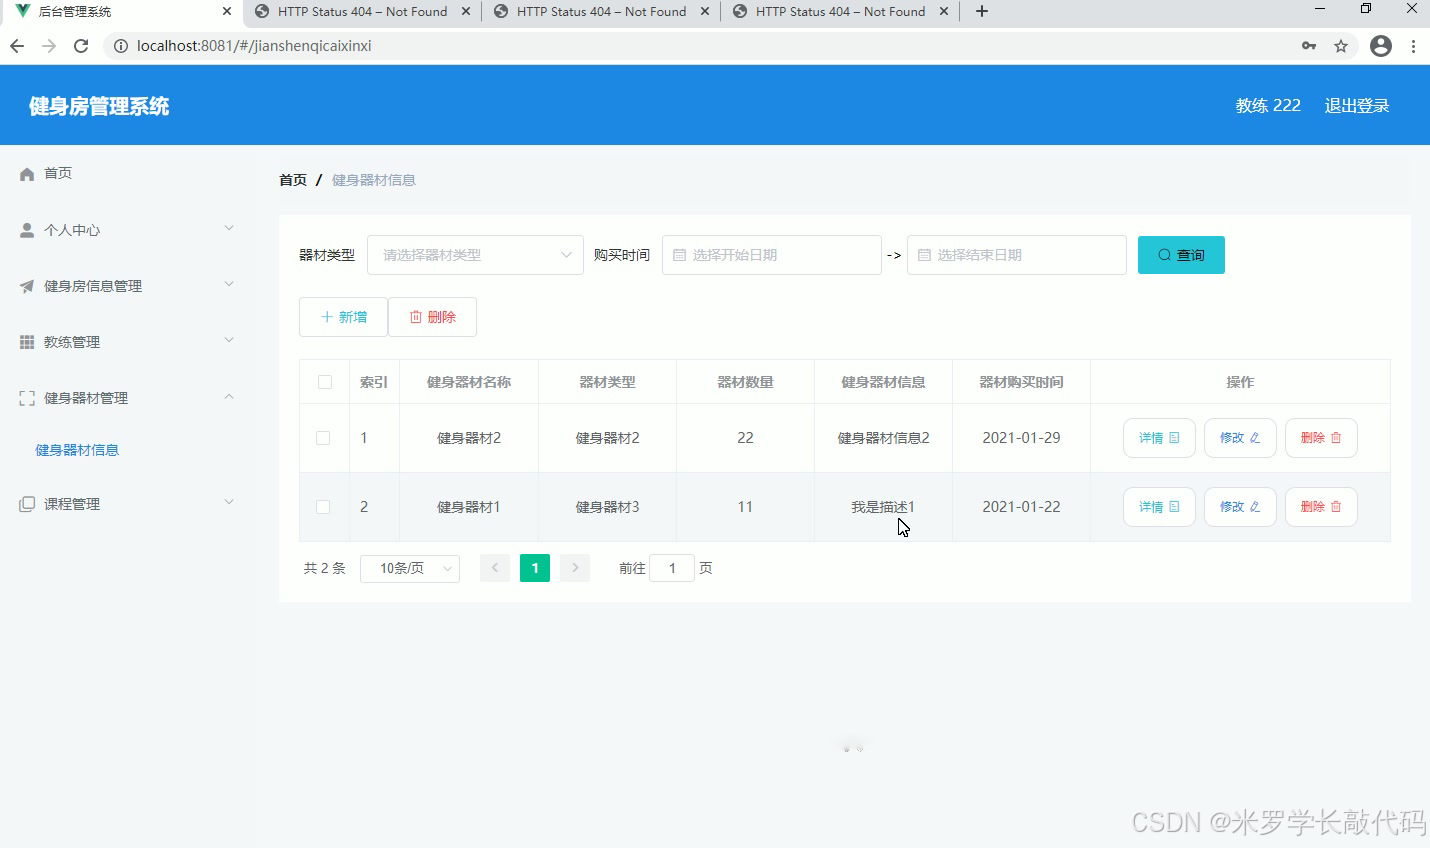Click 修改 for the 健身器材2 row
This screenshot has height=848, width=1430.
[x=1240, y=438]
